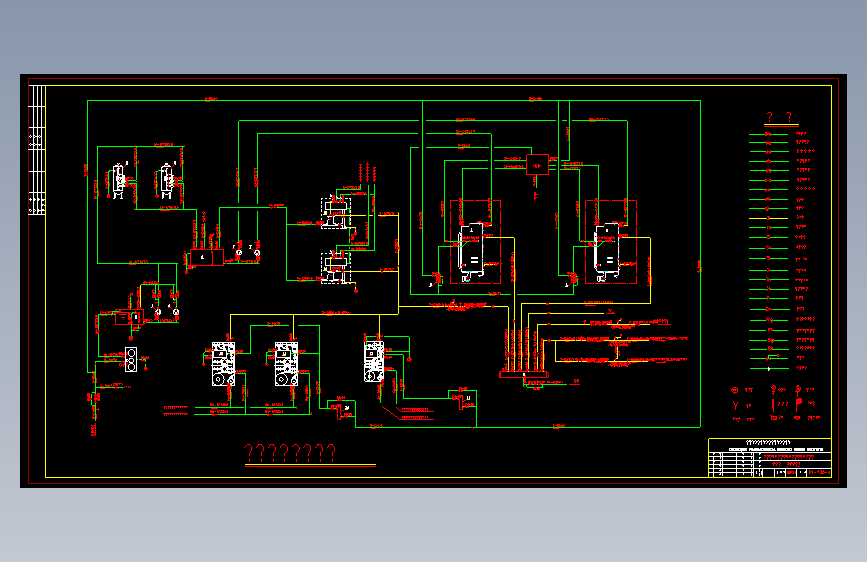
Task: Select the leftmost white machine unit at the bottom
Action: (x=223, y=363)
